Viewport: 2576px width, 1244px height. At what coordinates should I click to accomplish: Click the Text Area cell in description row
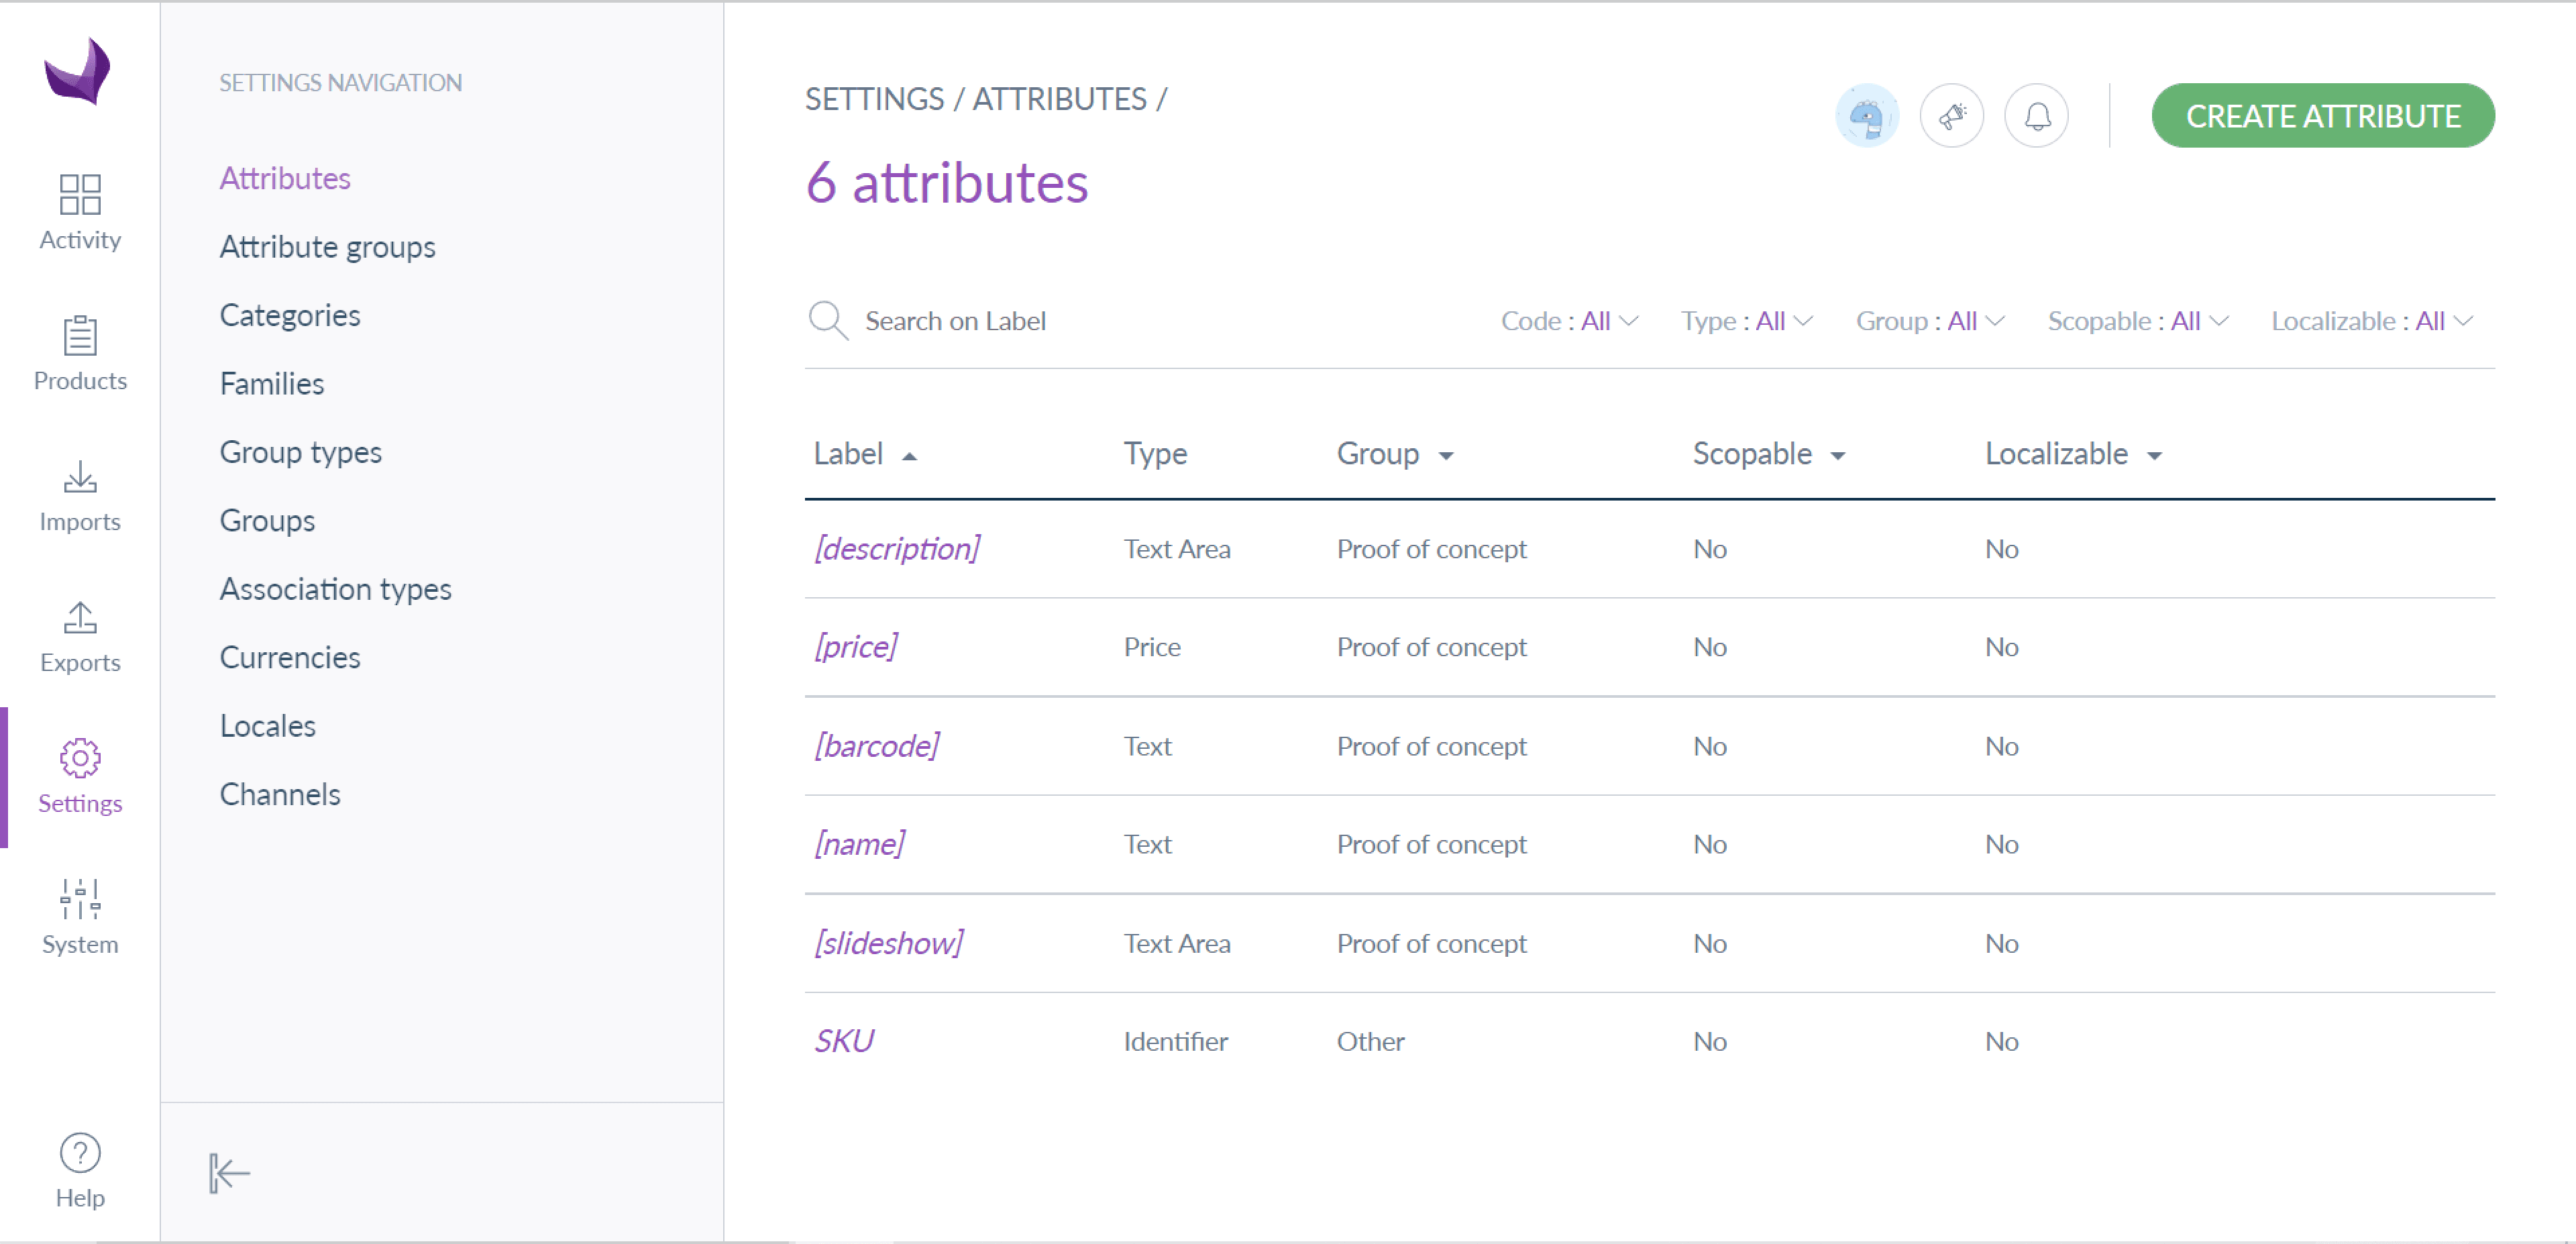pyautogui.click(x=1176, y=549)
